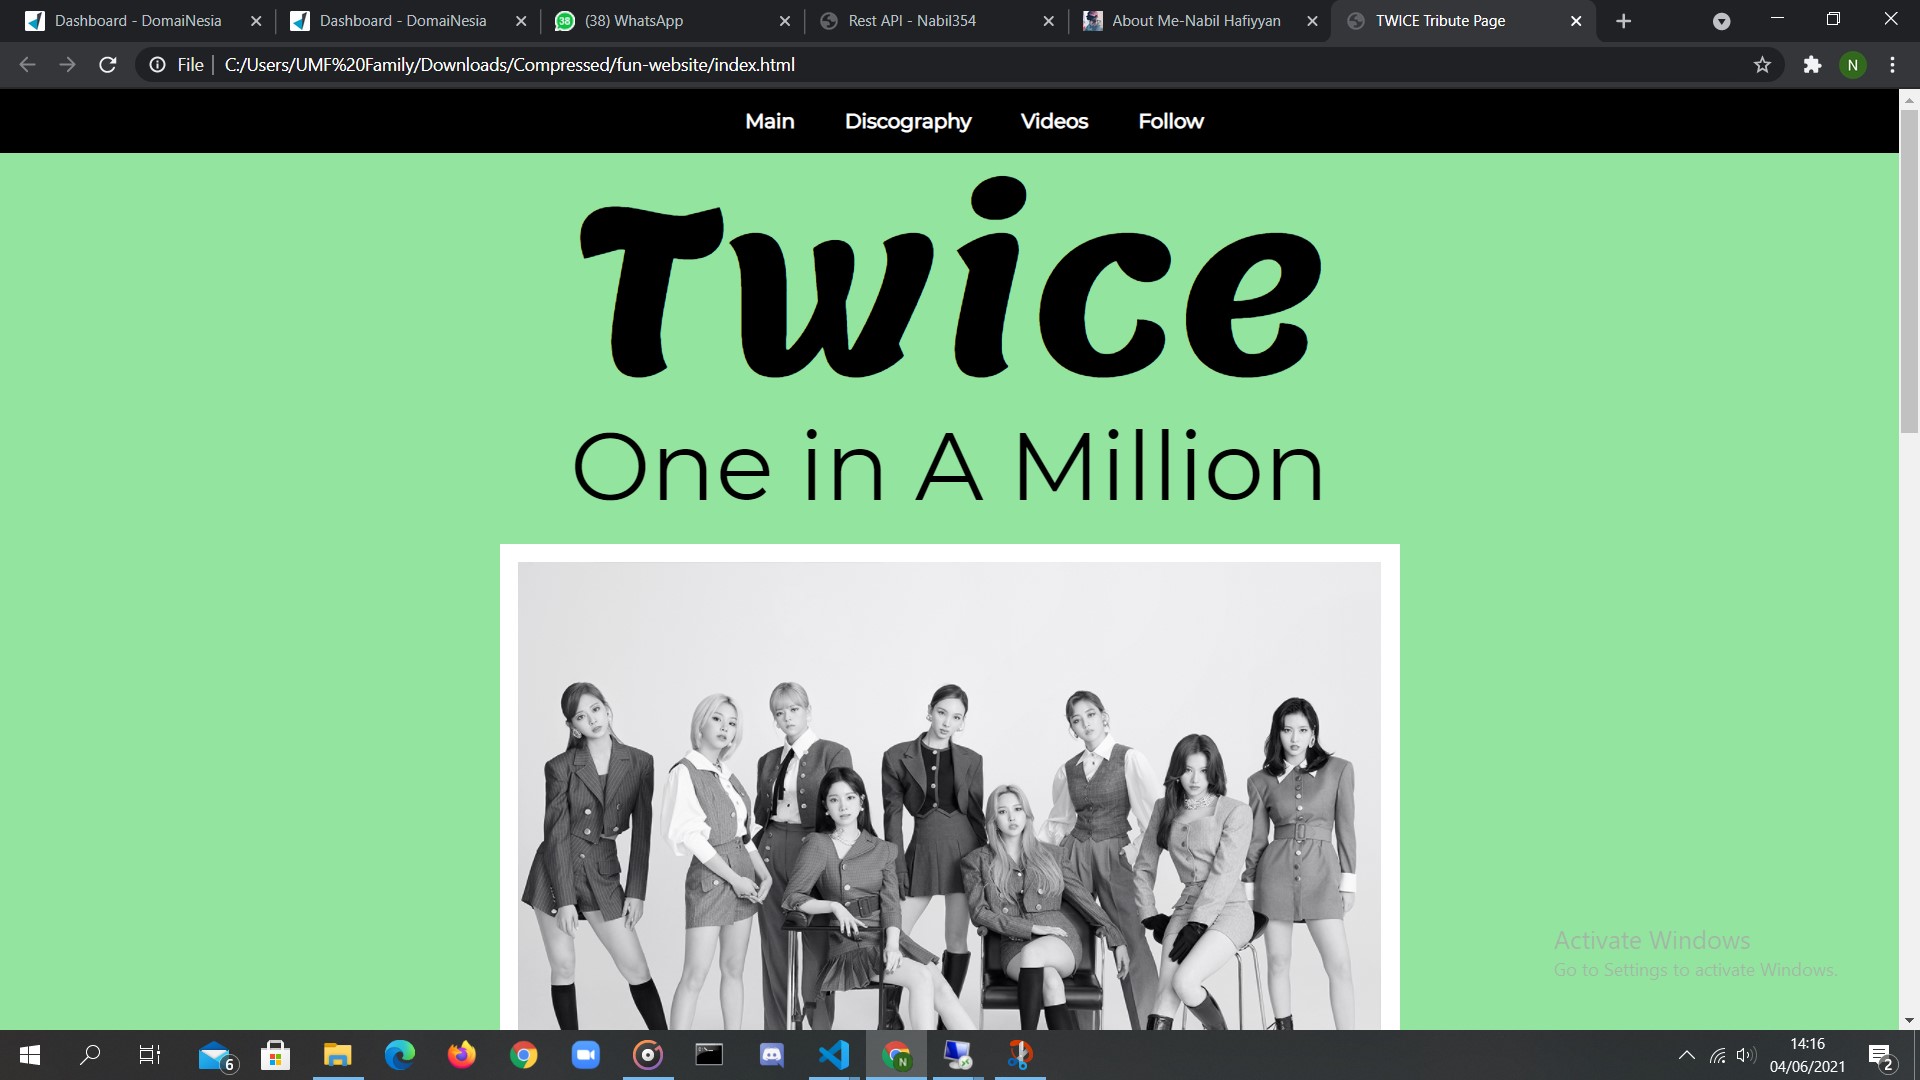This screenshot has width=1920, height=1080.
Task: Switch to the WhatsApp tab
Action: pos(633,21)
